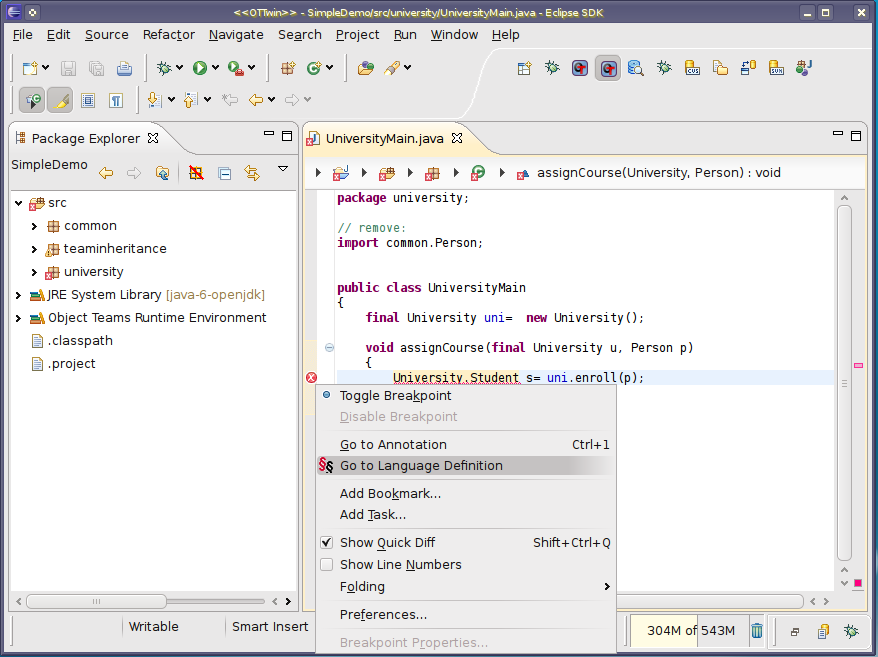The width and height of the screenshot is (878, 657).
Task: Run garbage collector trash icon
Action: tap(756, 631)
